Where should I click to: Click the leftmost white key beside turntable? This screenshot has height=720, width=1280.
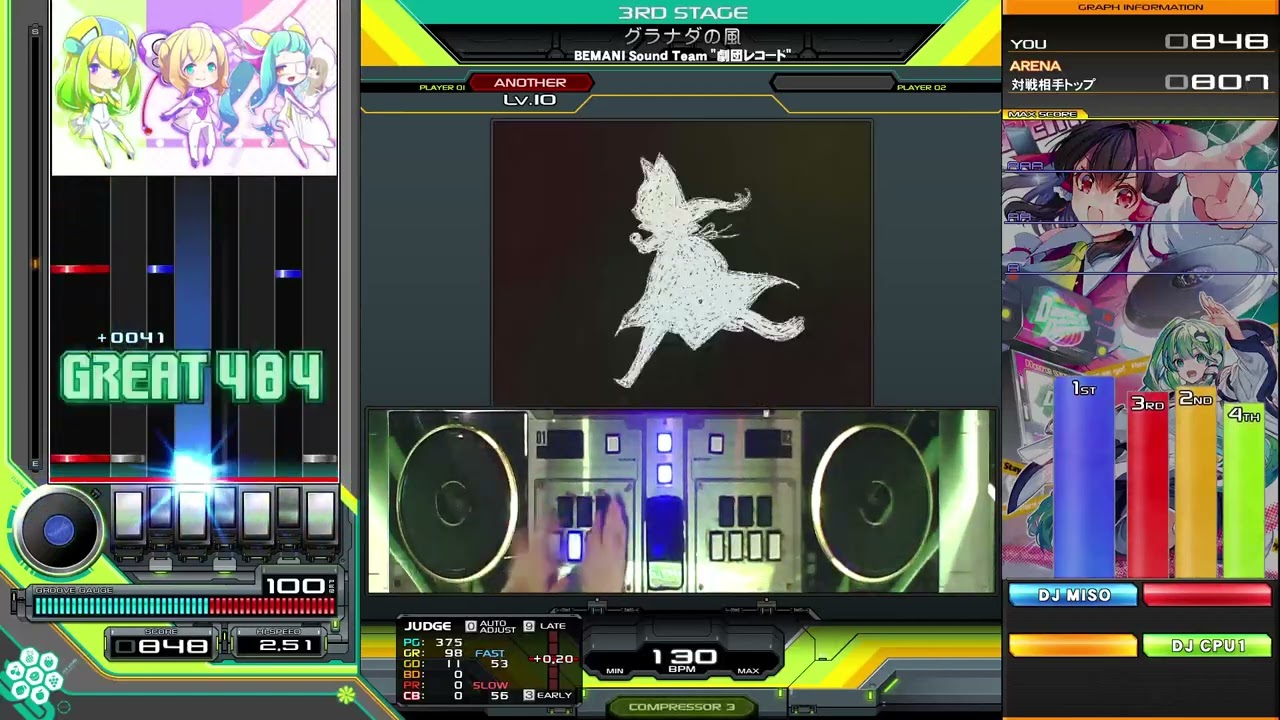coord(128,515)
